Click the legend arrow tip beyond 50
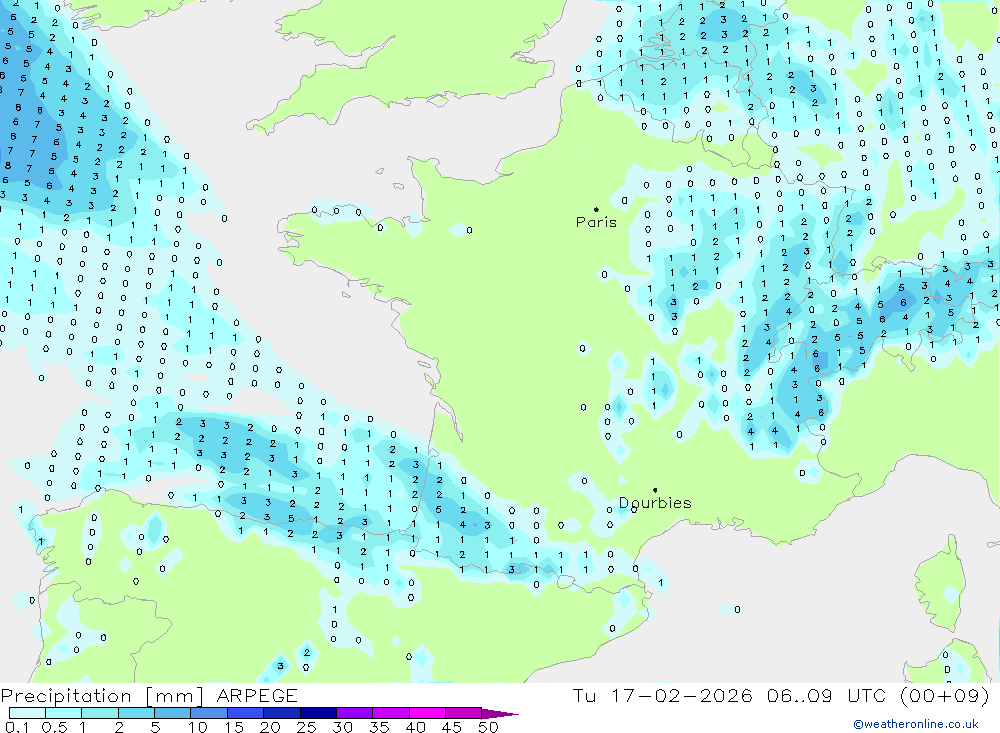This screenshot has height=733, width=1000. 501,714
